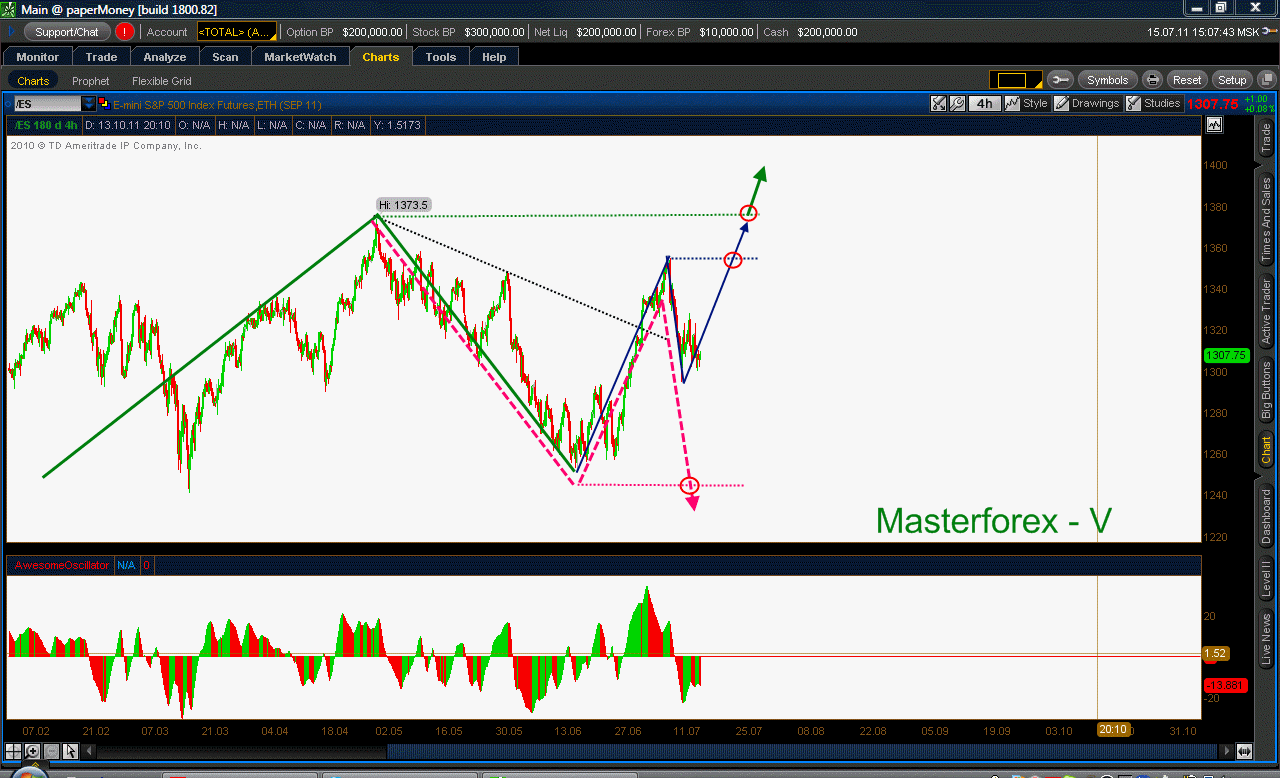Viewport: 1280px width, 778px height.
Task: Open the chart share tool icon left of 4h
Action: pos(938,103)
